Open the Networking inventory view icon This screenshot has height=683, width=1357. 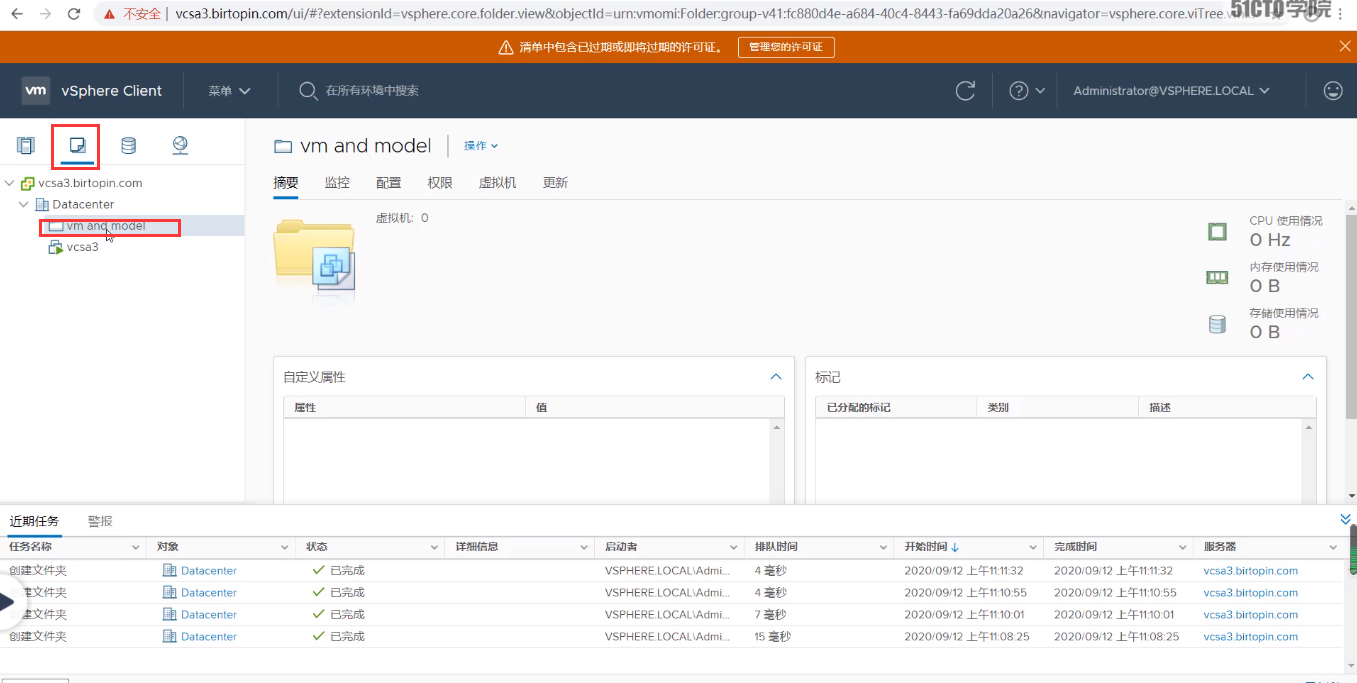click(x=180, y=146)
